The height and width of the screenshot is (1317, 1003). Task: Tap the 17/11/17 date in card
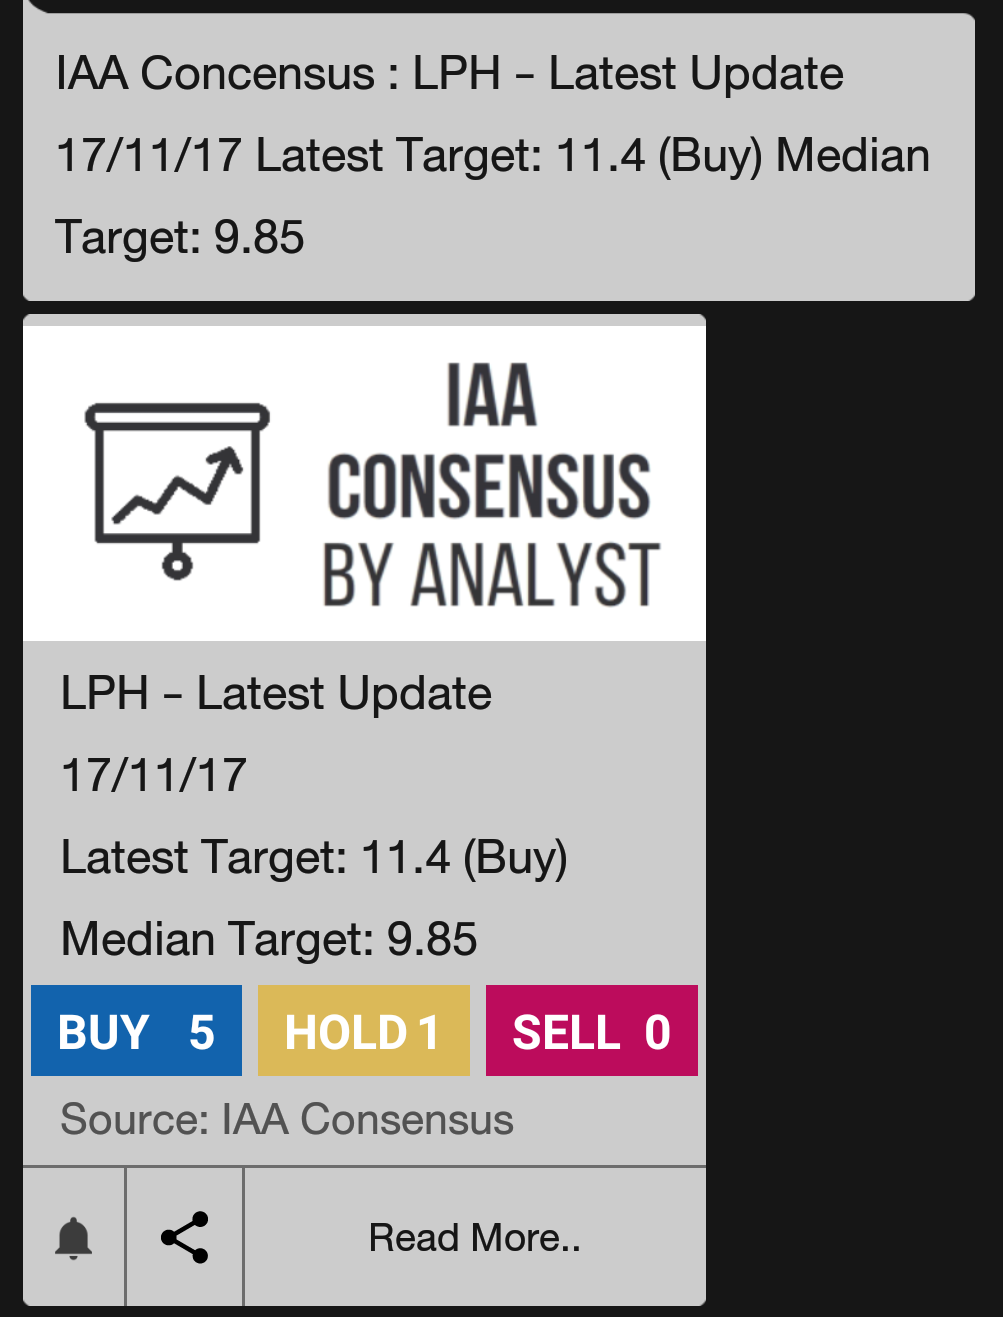153,775
